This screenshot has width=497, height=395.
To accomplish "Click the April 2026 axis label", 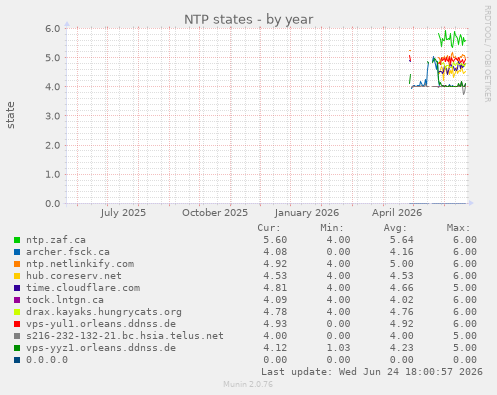I will [397, 213].
